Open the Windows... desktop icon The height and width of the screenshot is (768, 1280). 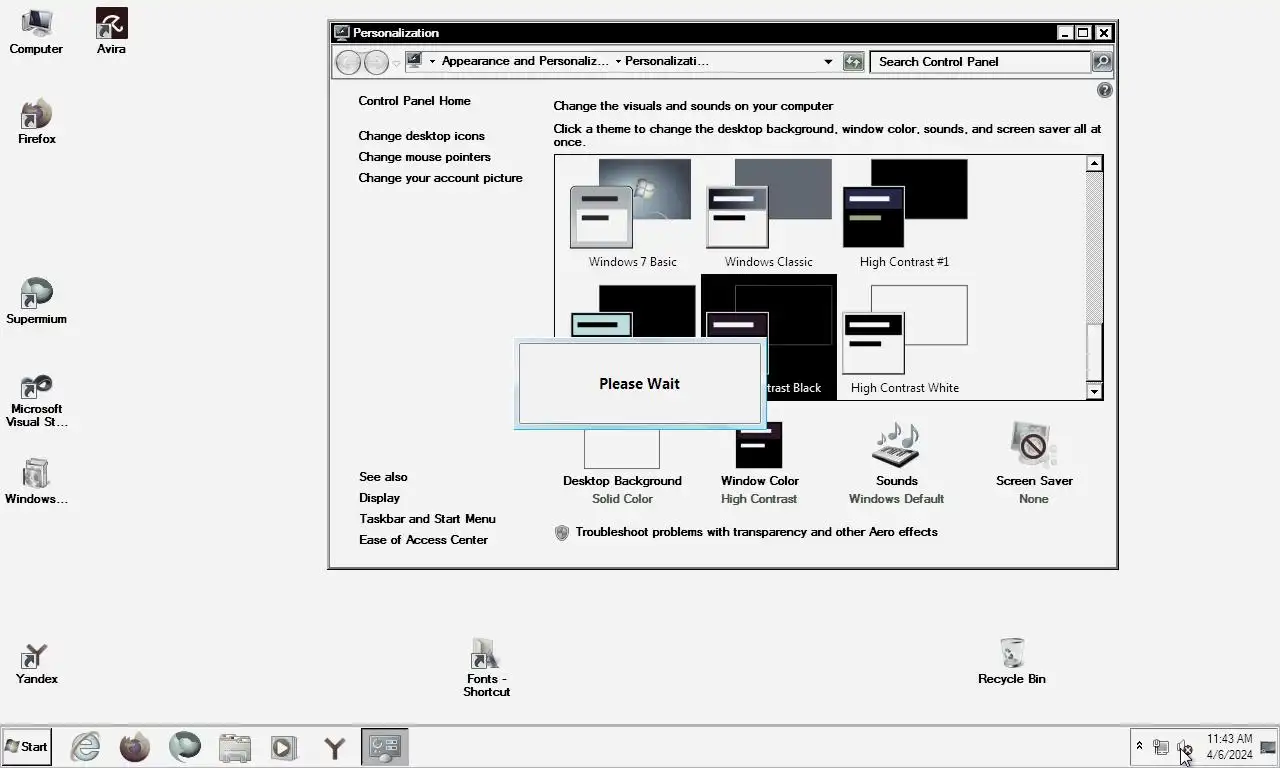click(36, 482)
